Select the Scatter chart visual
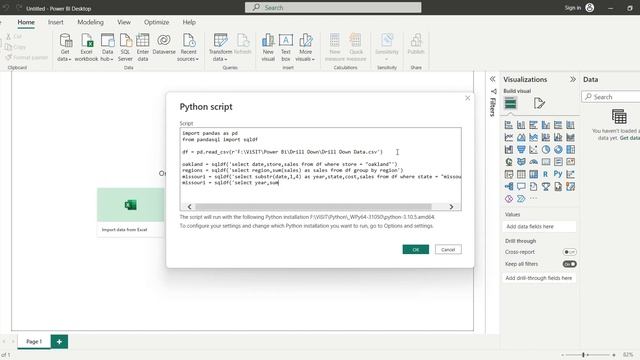 point(533,149)
